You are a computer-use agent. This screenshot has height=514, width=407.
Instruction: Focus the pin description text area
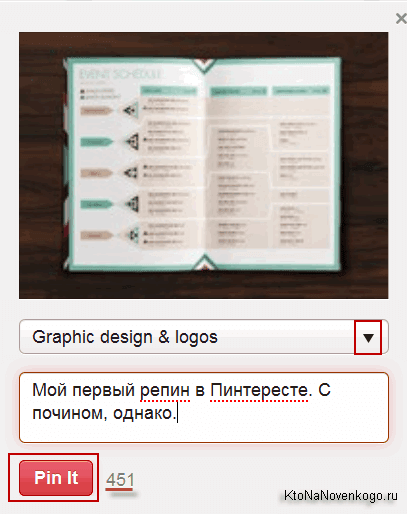coord(204,407)
